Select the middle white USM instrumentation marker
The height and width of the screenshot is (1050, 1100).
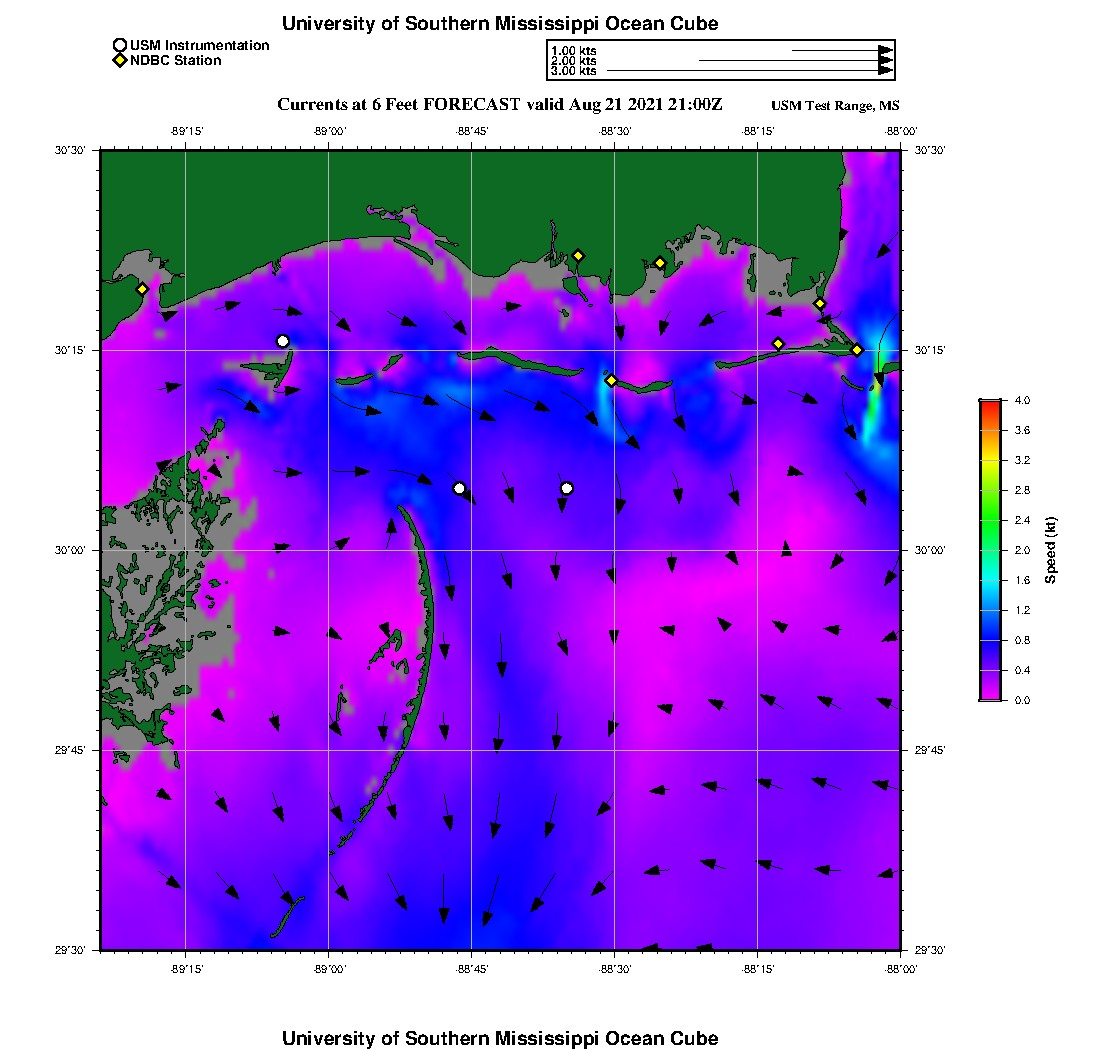click(x=459, y=488)
